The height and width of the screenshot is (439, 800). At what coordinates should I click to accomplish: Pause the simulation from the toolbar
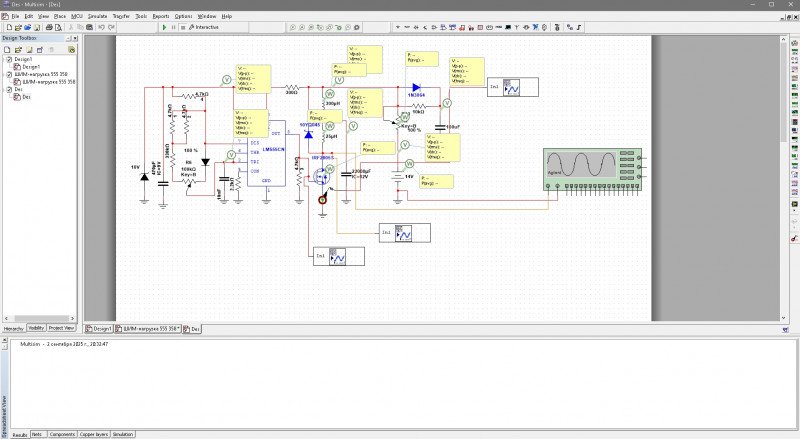click(x=173, y=28)
